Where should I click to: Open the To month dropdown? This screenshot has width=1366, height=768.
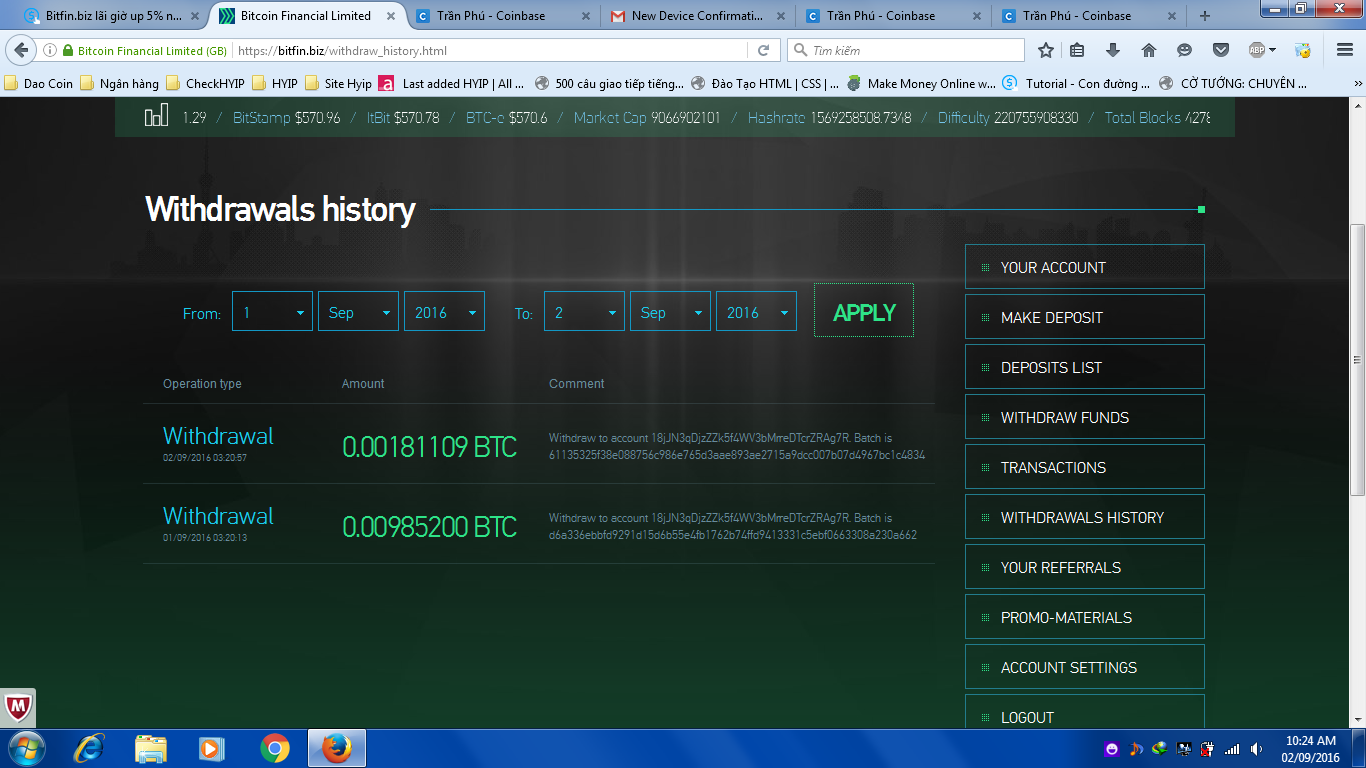[x=671, y=311]
